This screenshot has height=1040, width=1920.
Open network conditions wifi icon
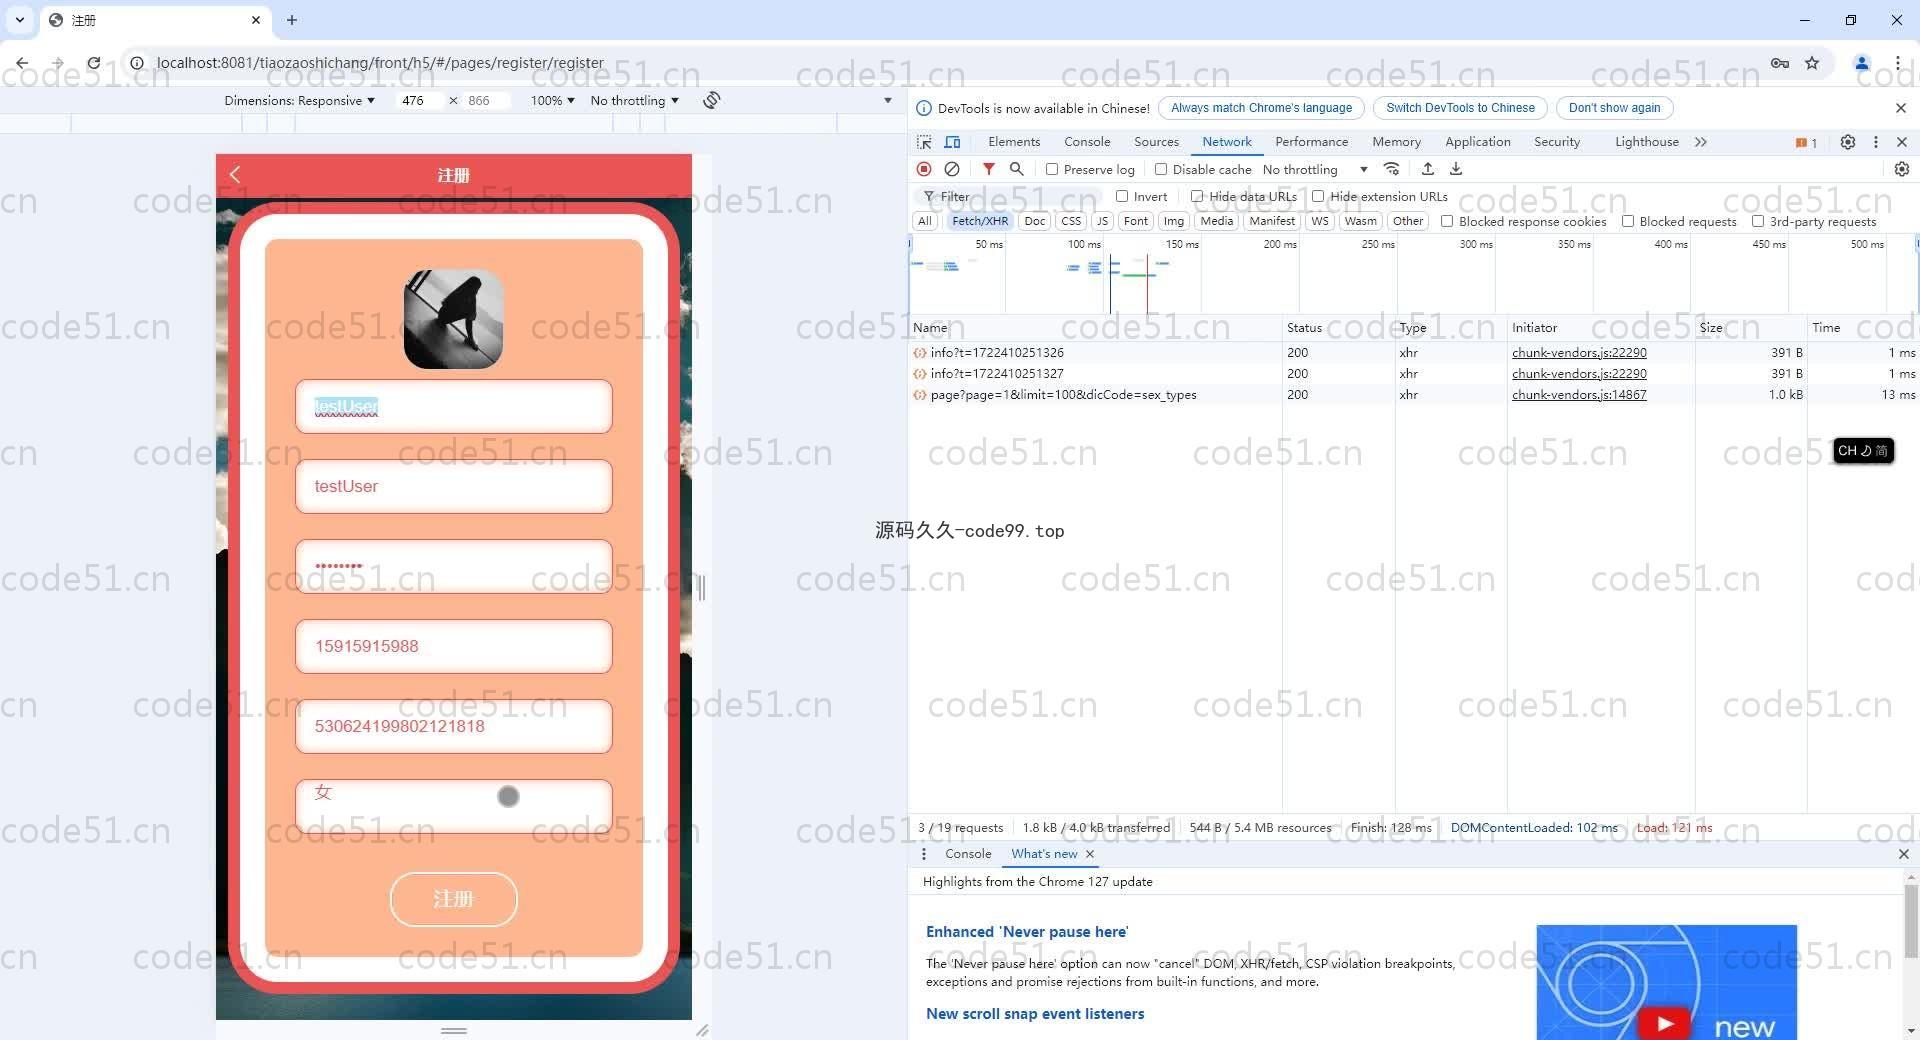point(1391,169)
